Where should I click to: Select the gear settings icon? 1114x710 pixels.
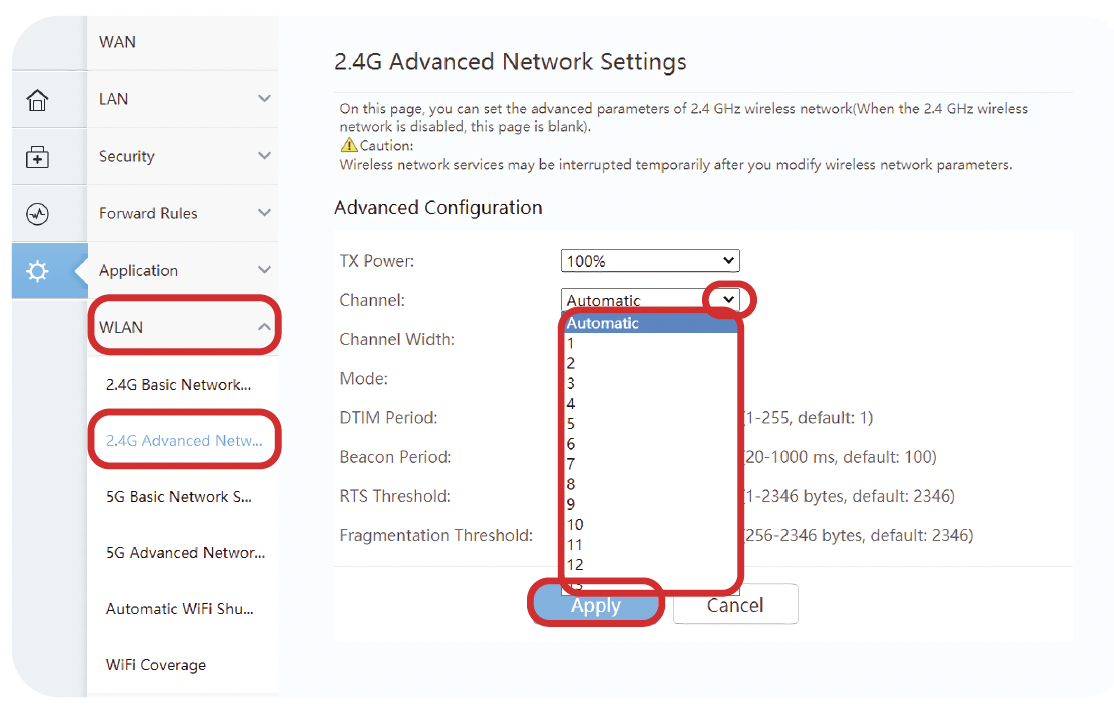(37, 271)
